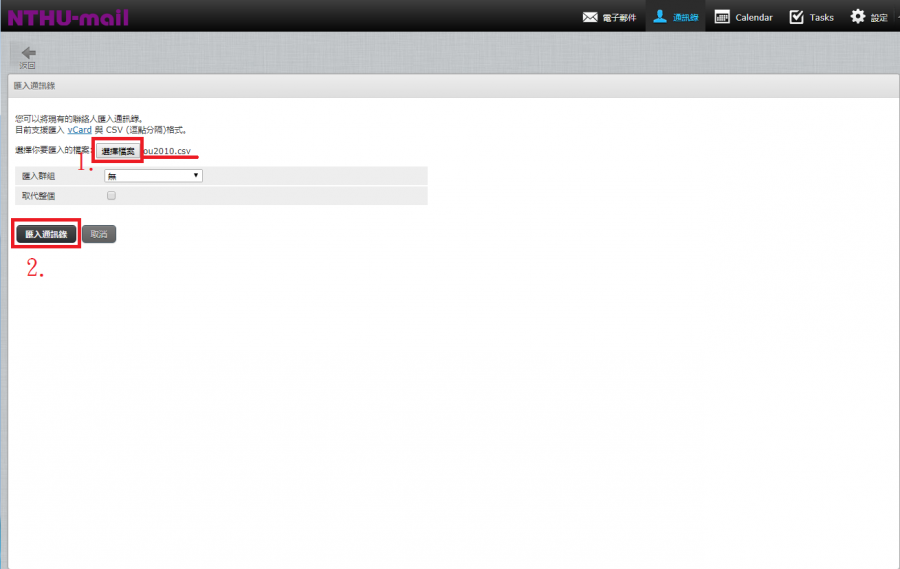Open the vCard link

click(79, 130)
